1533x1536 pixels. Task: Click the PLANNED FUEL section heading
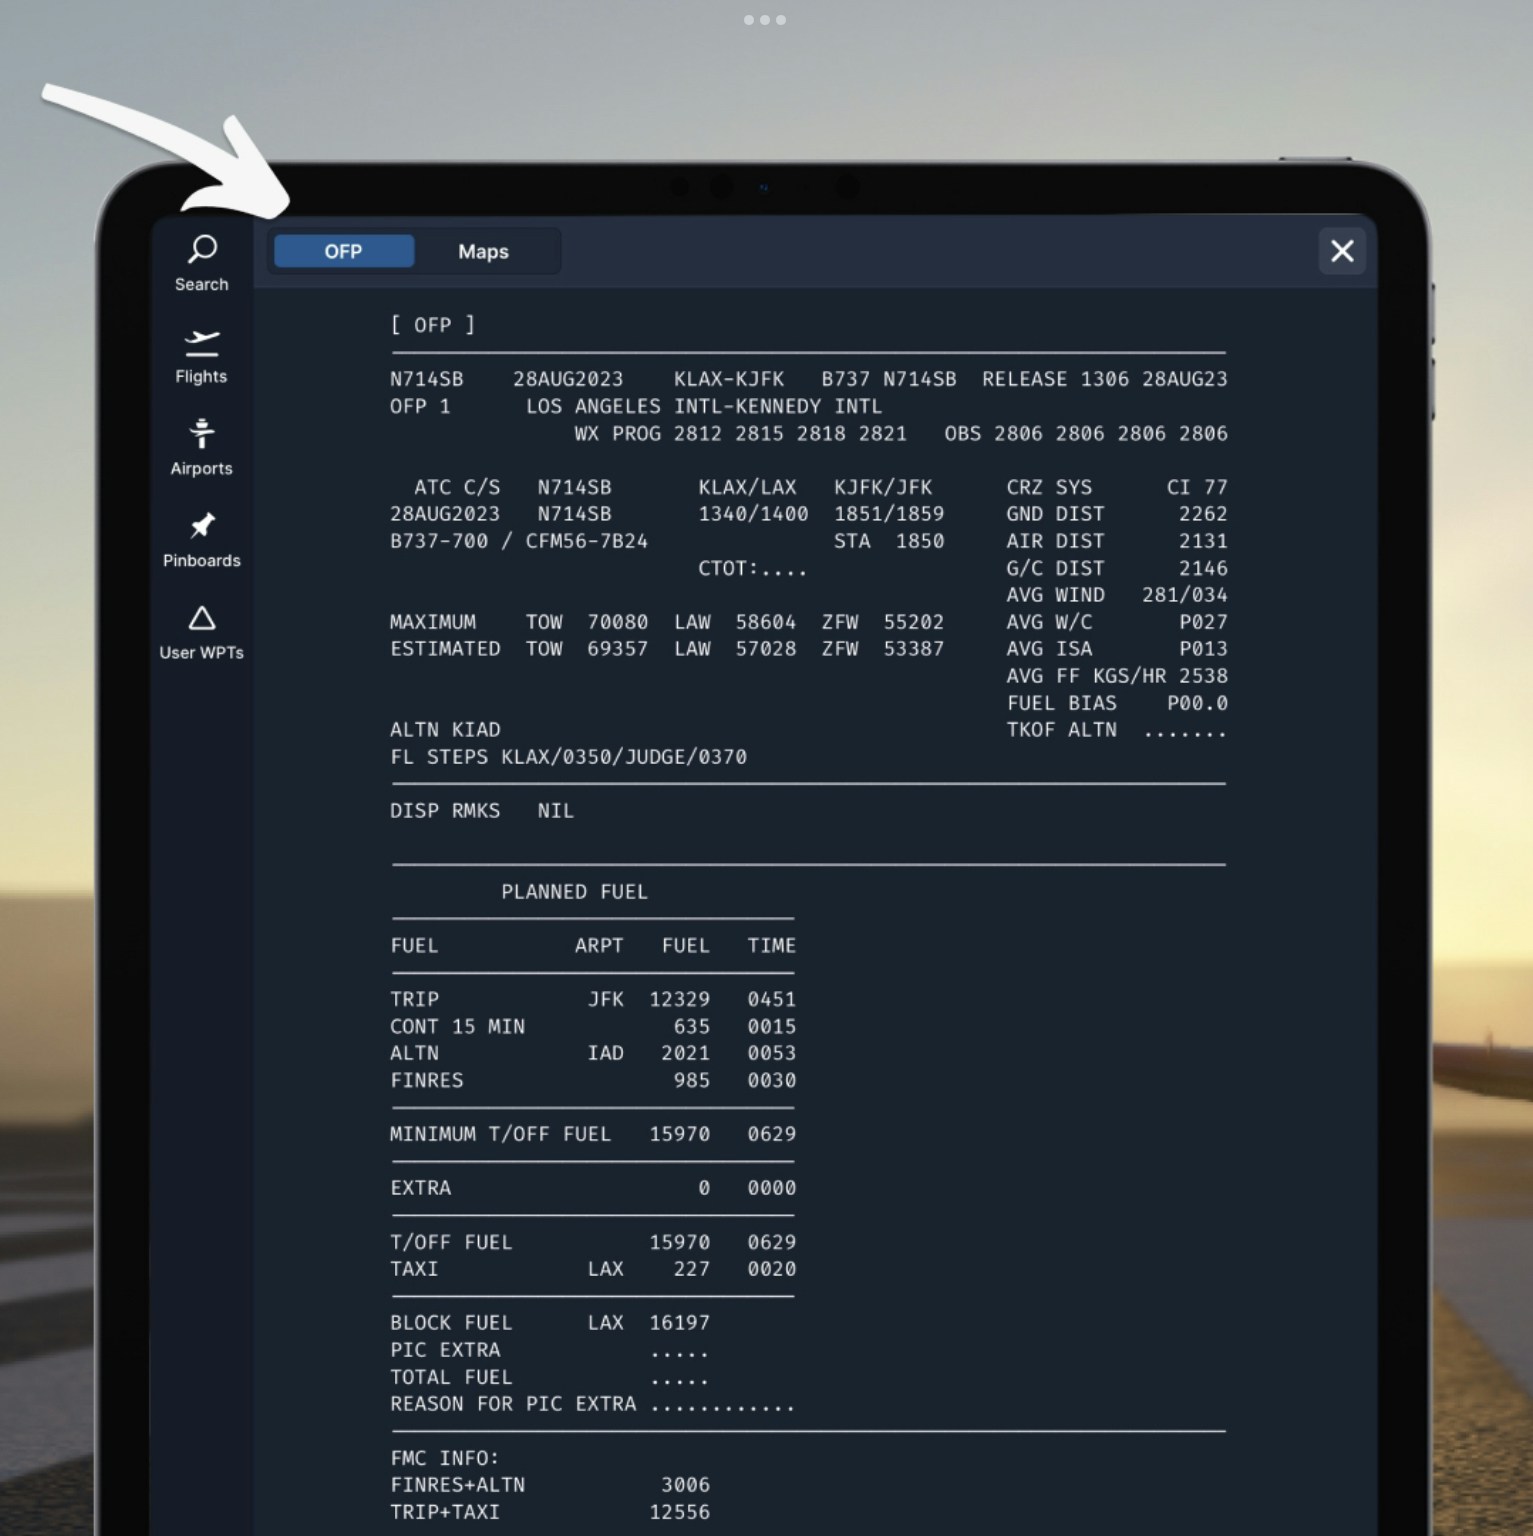pos(574,892)
